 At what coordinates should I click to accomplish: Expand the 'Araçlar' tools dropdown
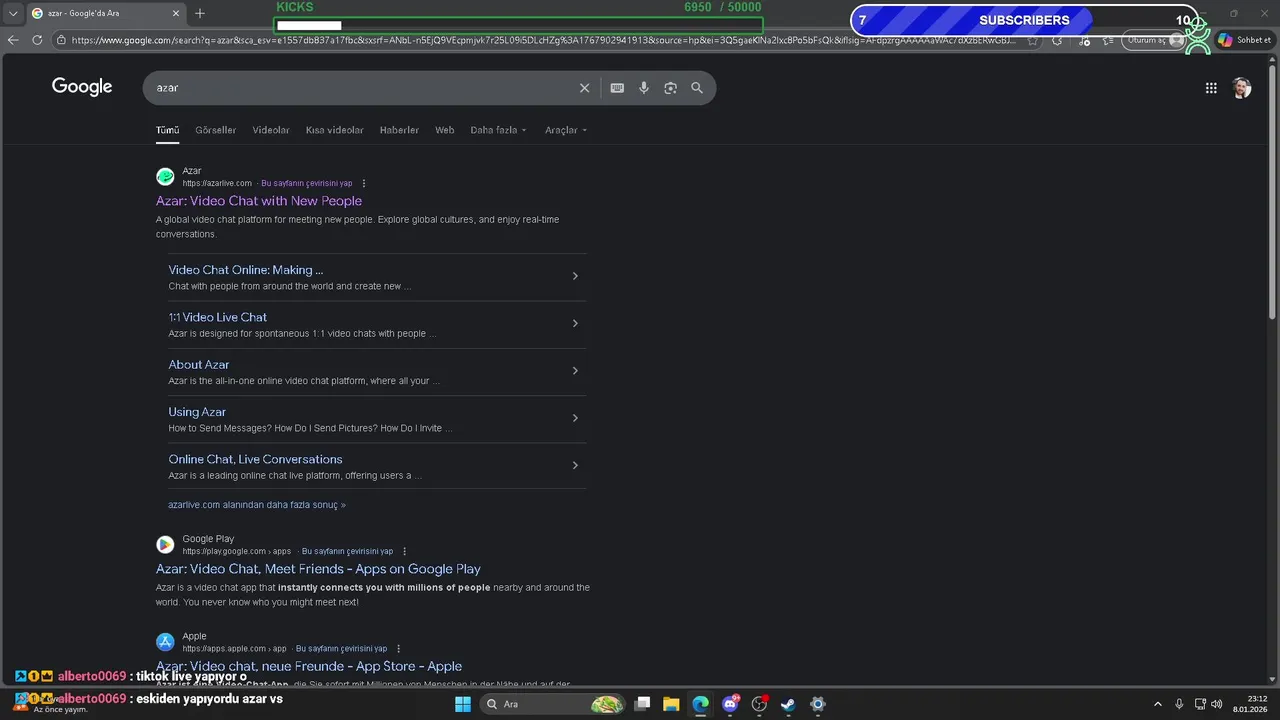click(x=566, y=130)
